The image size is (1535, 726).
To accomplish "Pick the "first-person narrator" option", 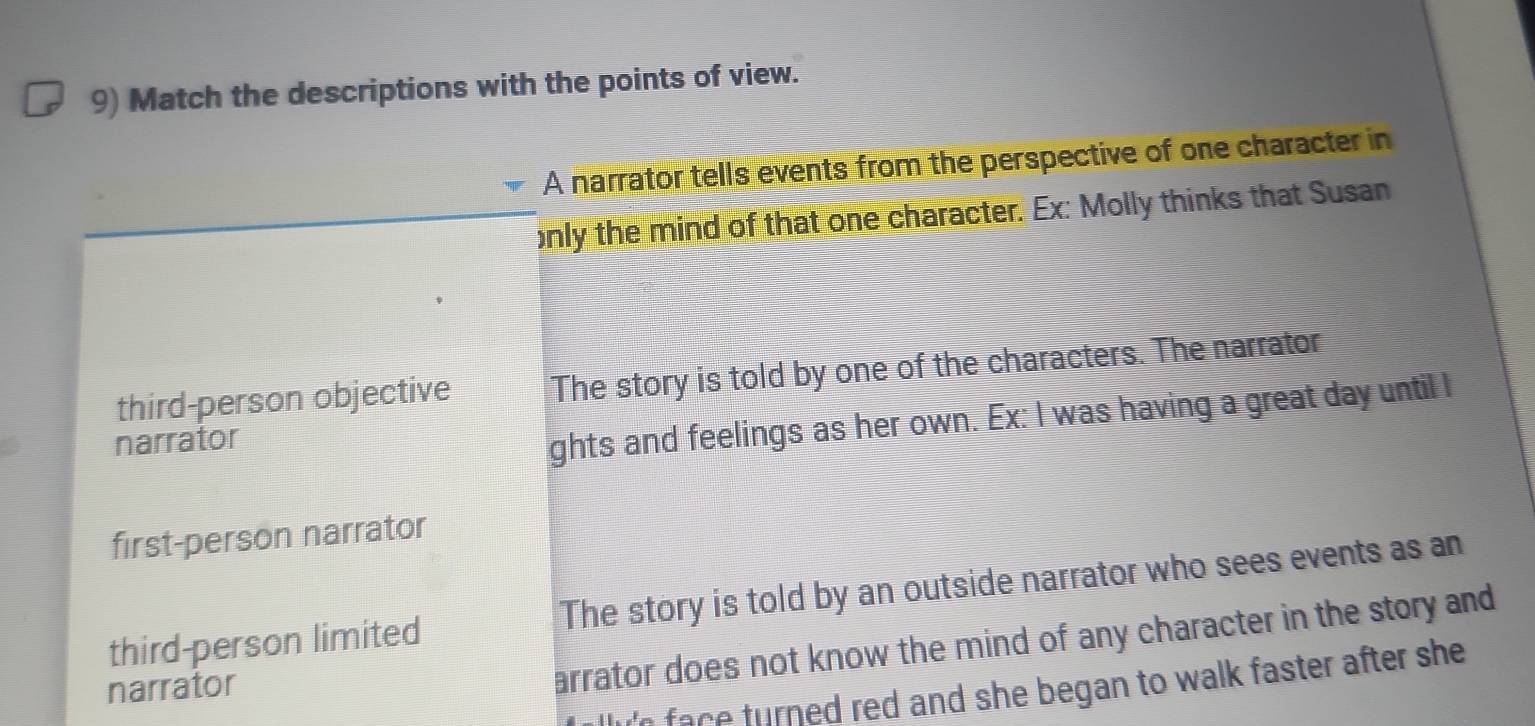I will [x=270, y=531].
